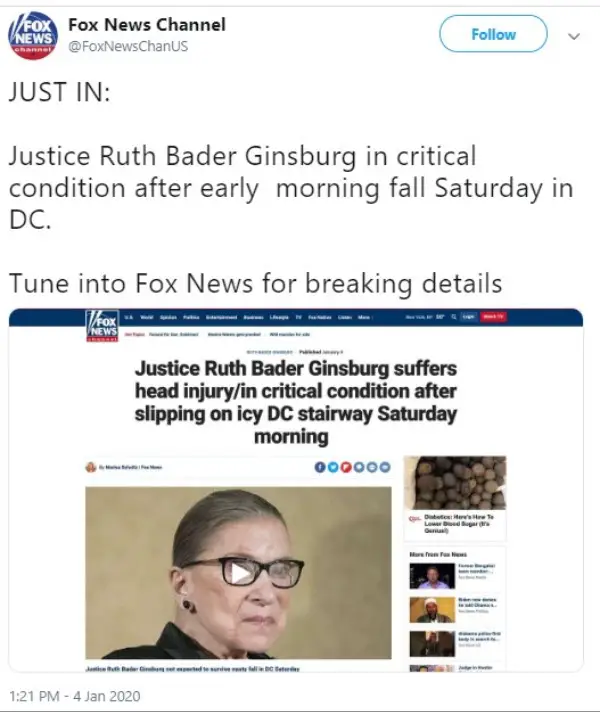Follow the Fox News Channel account
600x712 pixels.
(493, 34)
